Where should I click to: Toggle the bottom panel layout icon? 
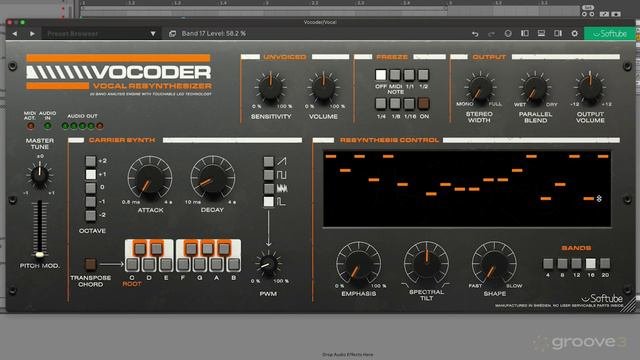click(541, 33)
